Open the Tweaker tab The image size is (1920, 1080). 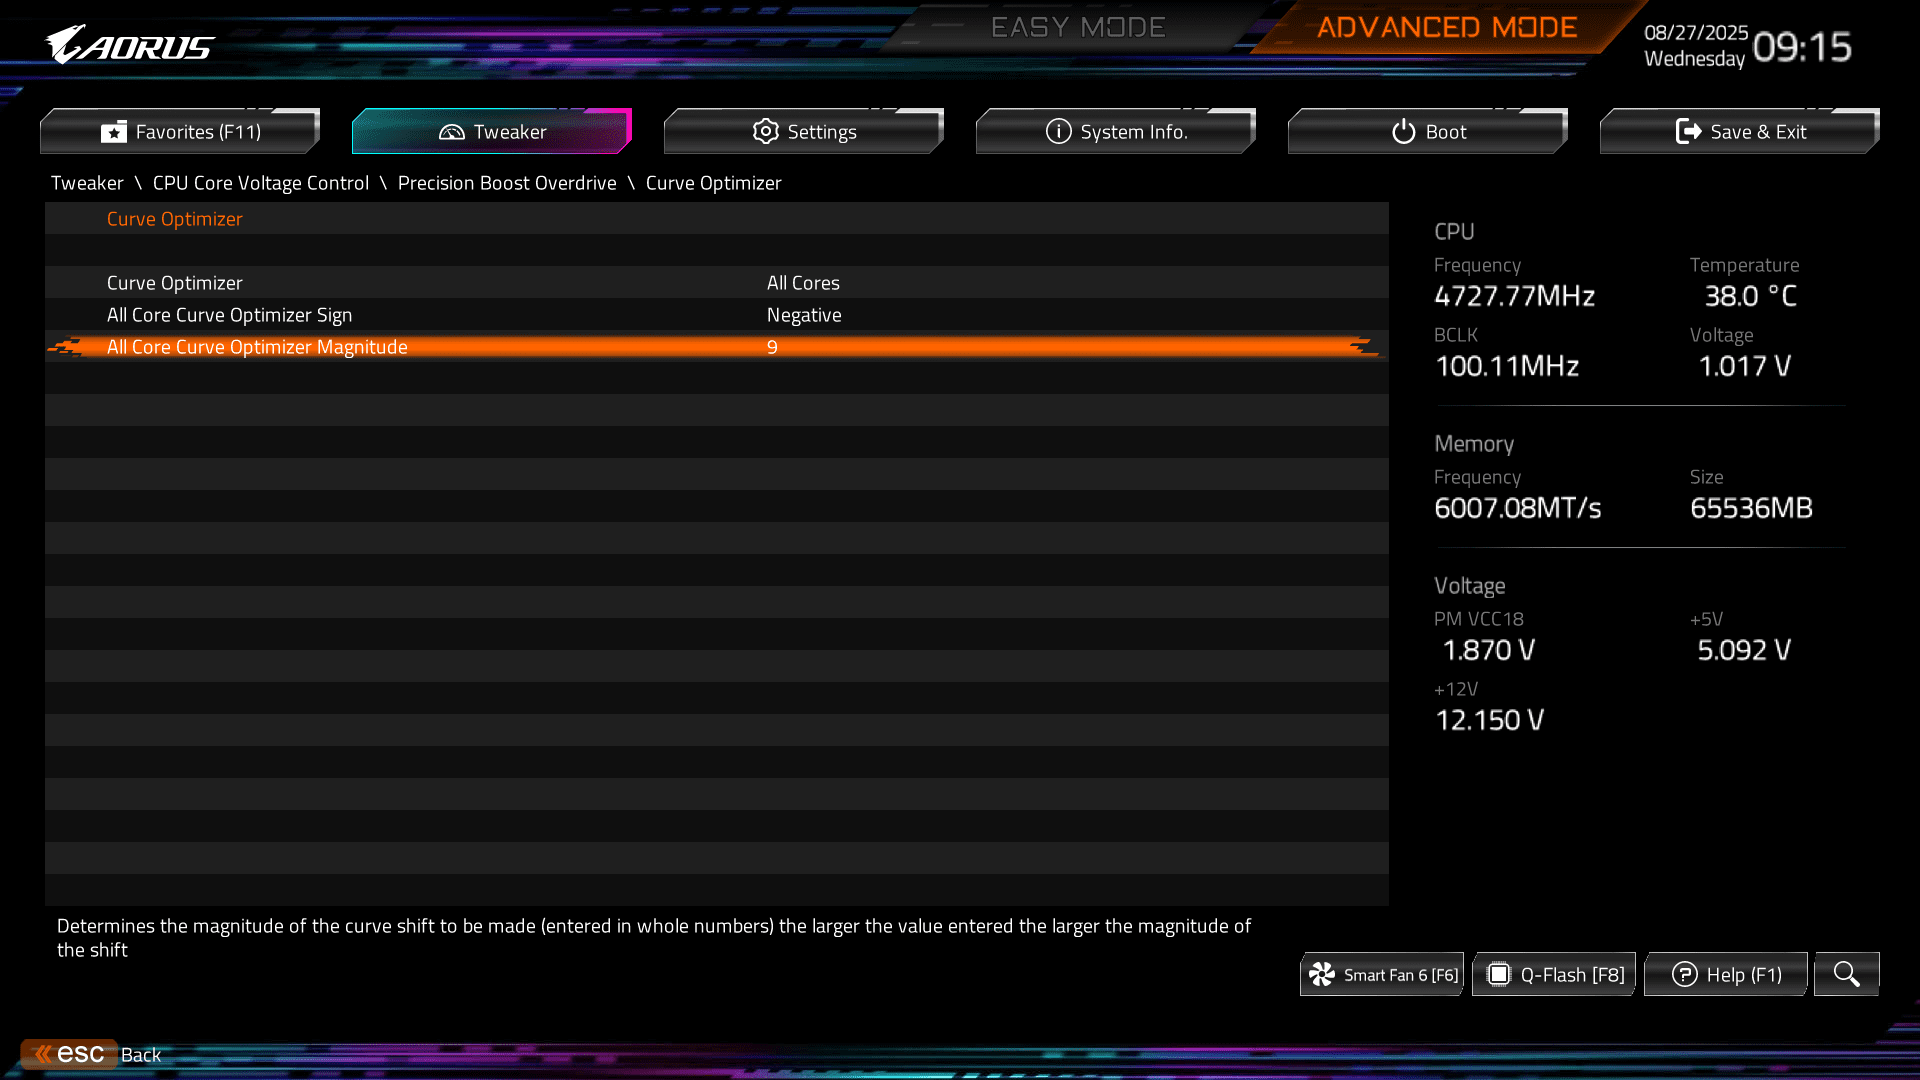click(492, 131)
